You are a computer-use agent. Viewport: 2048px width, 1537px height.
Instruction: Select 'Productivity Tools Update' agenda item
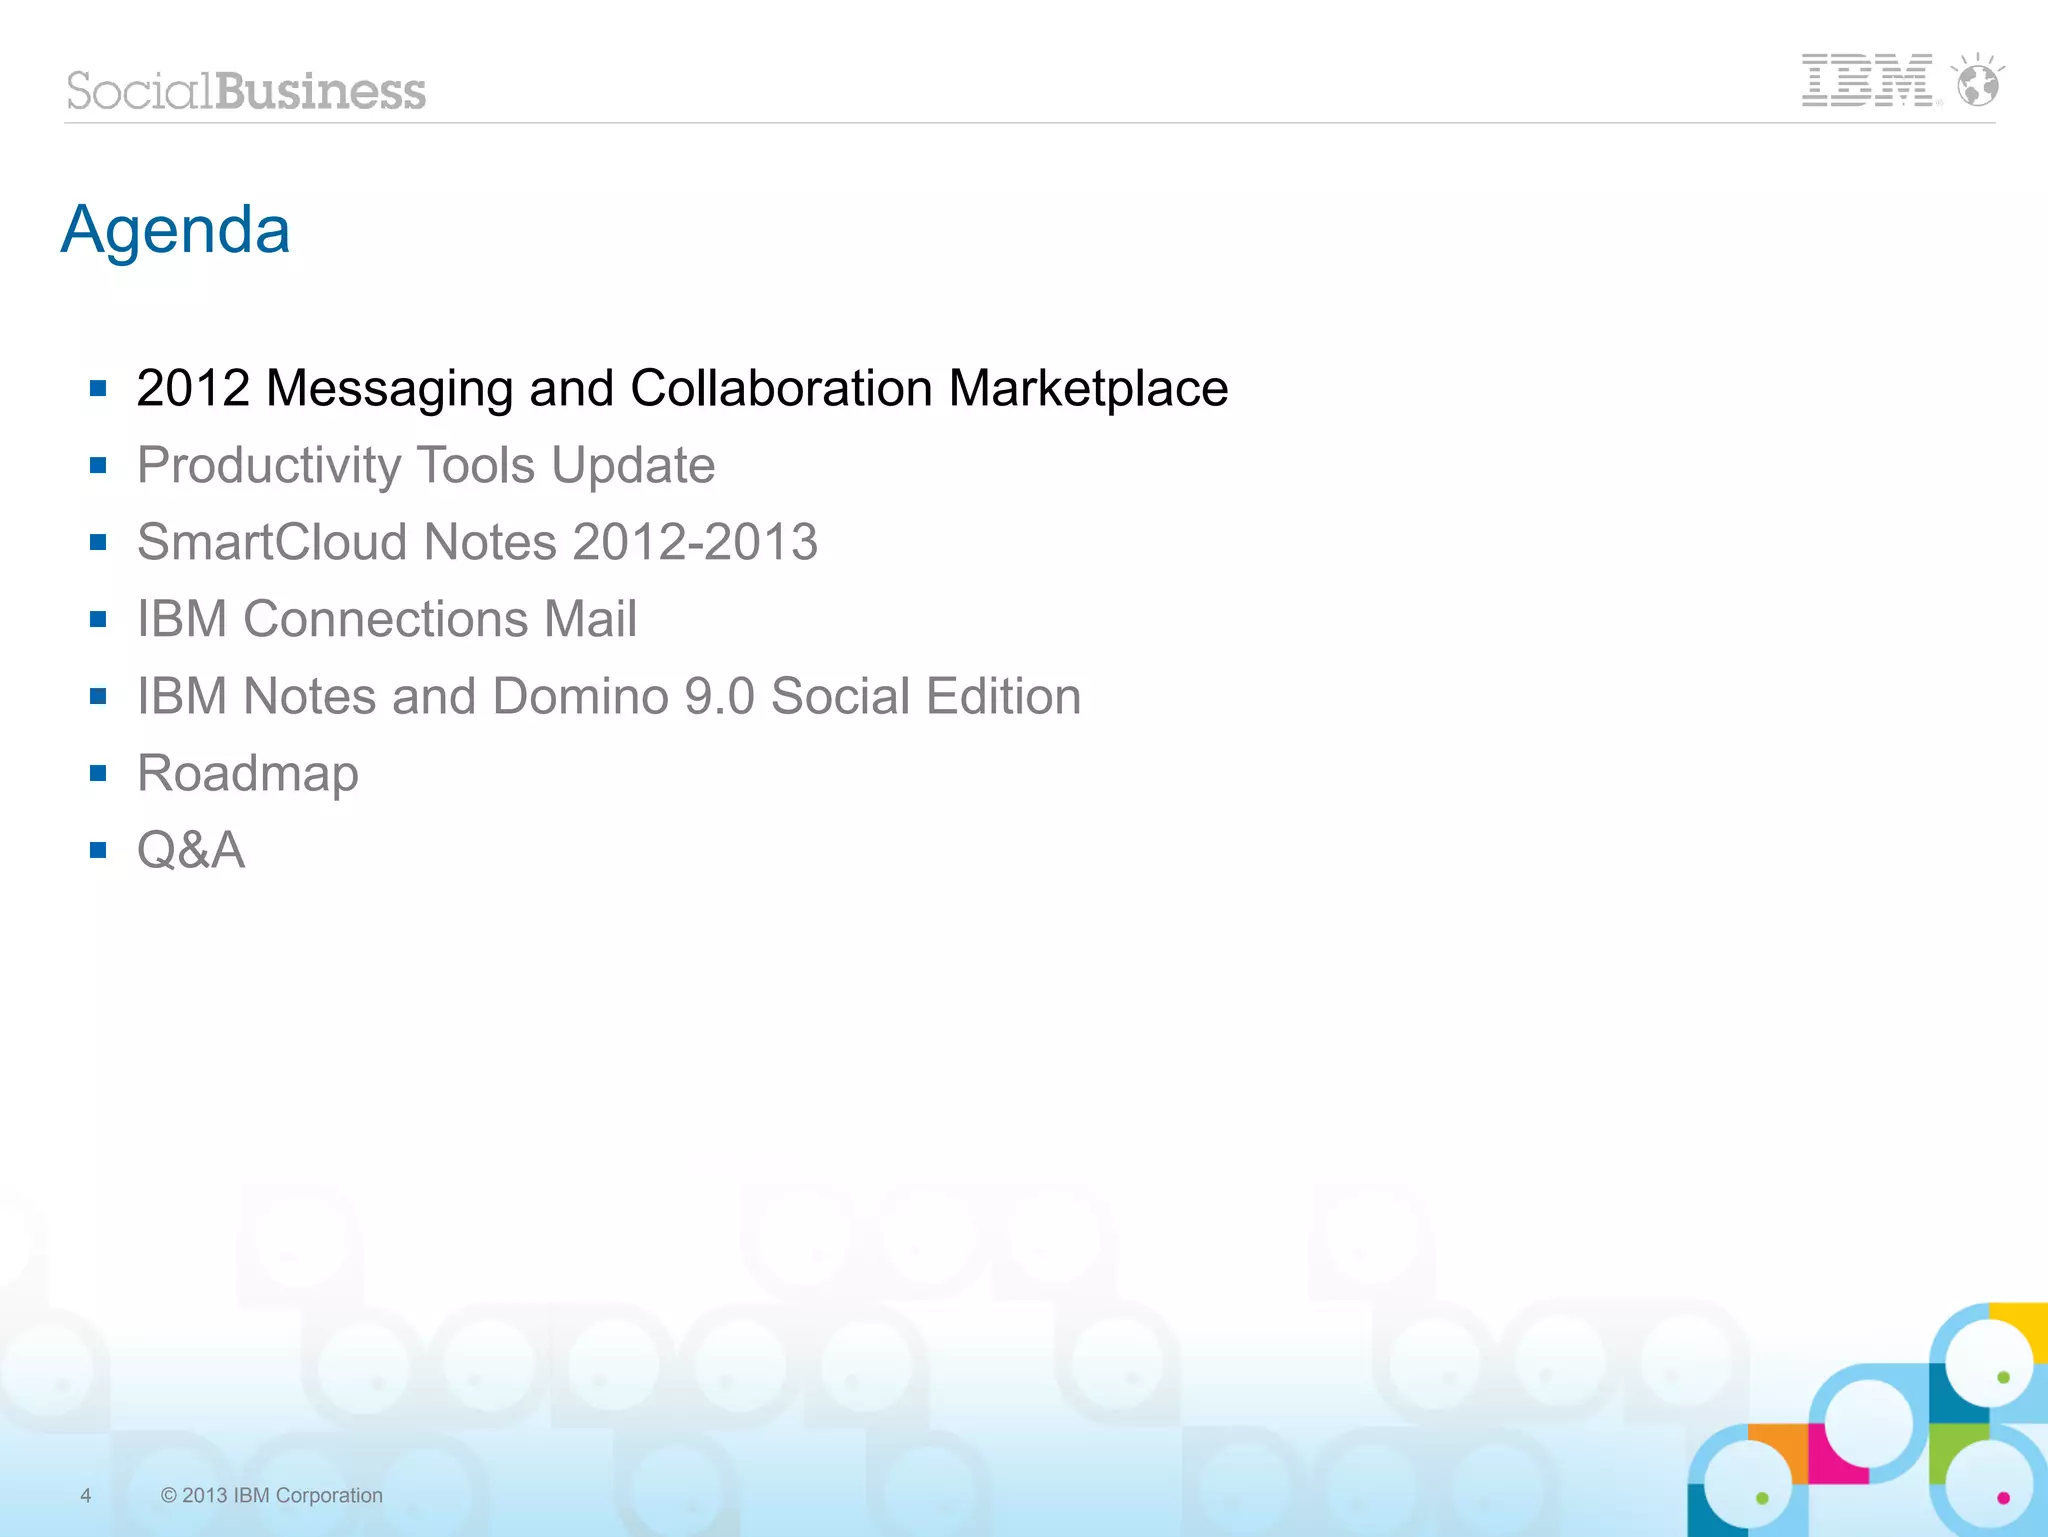click(x=426, y=466)
